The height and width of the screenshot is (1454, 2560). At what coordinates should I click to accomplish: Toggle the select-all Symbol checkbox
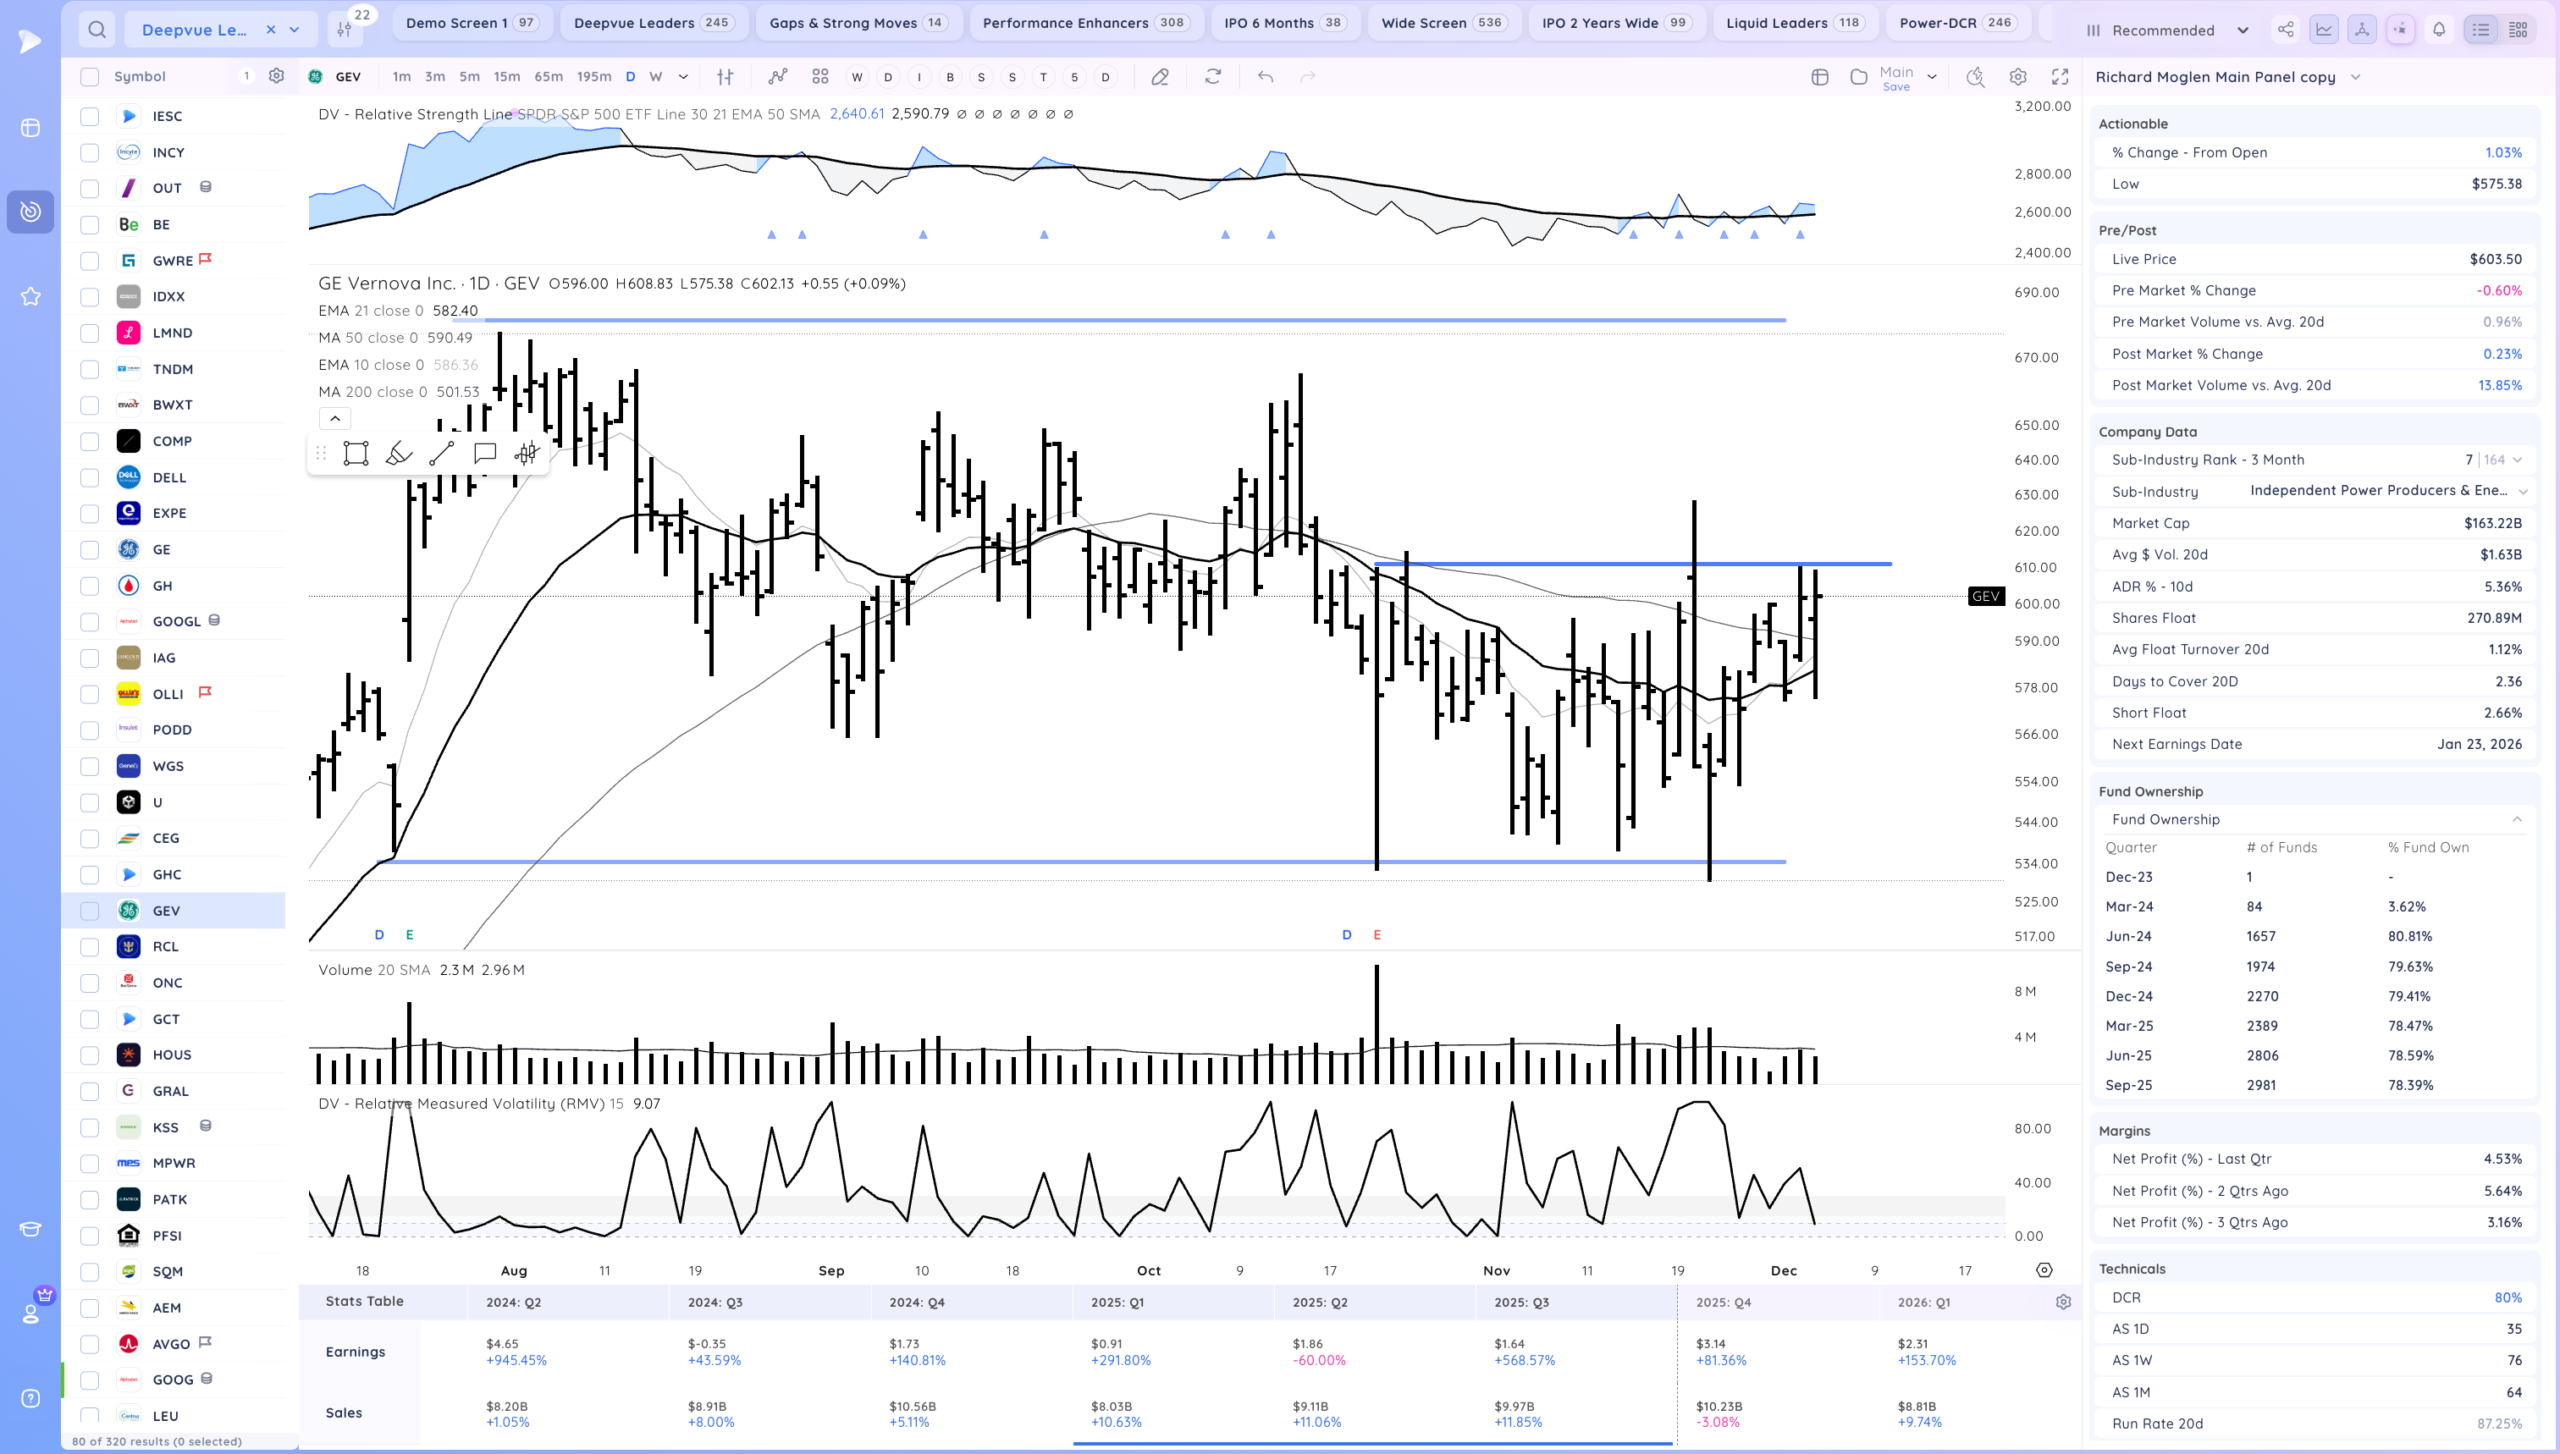tap(90, 77)
